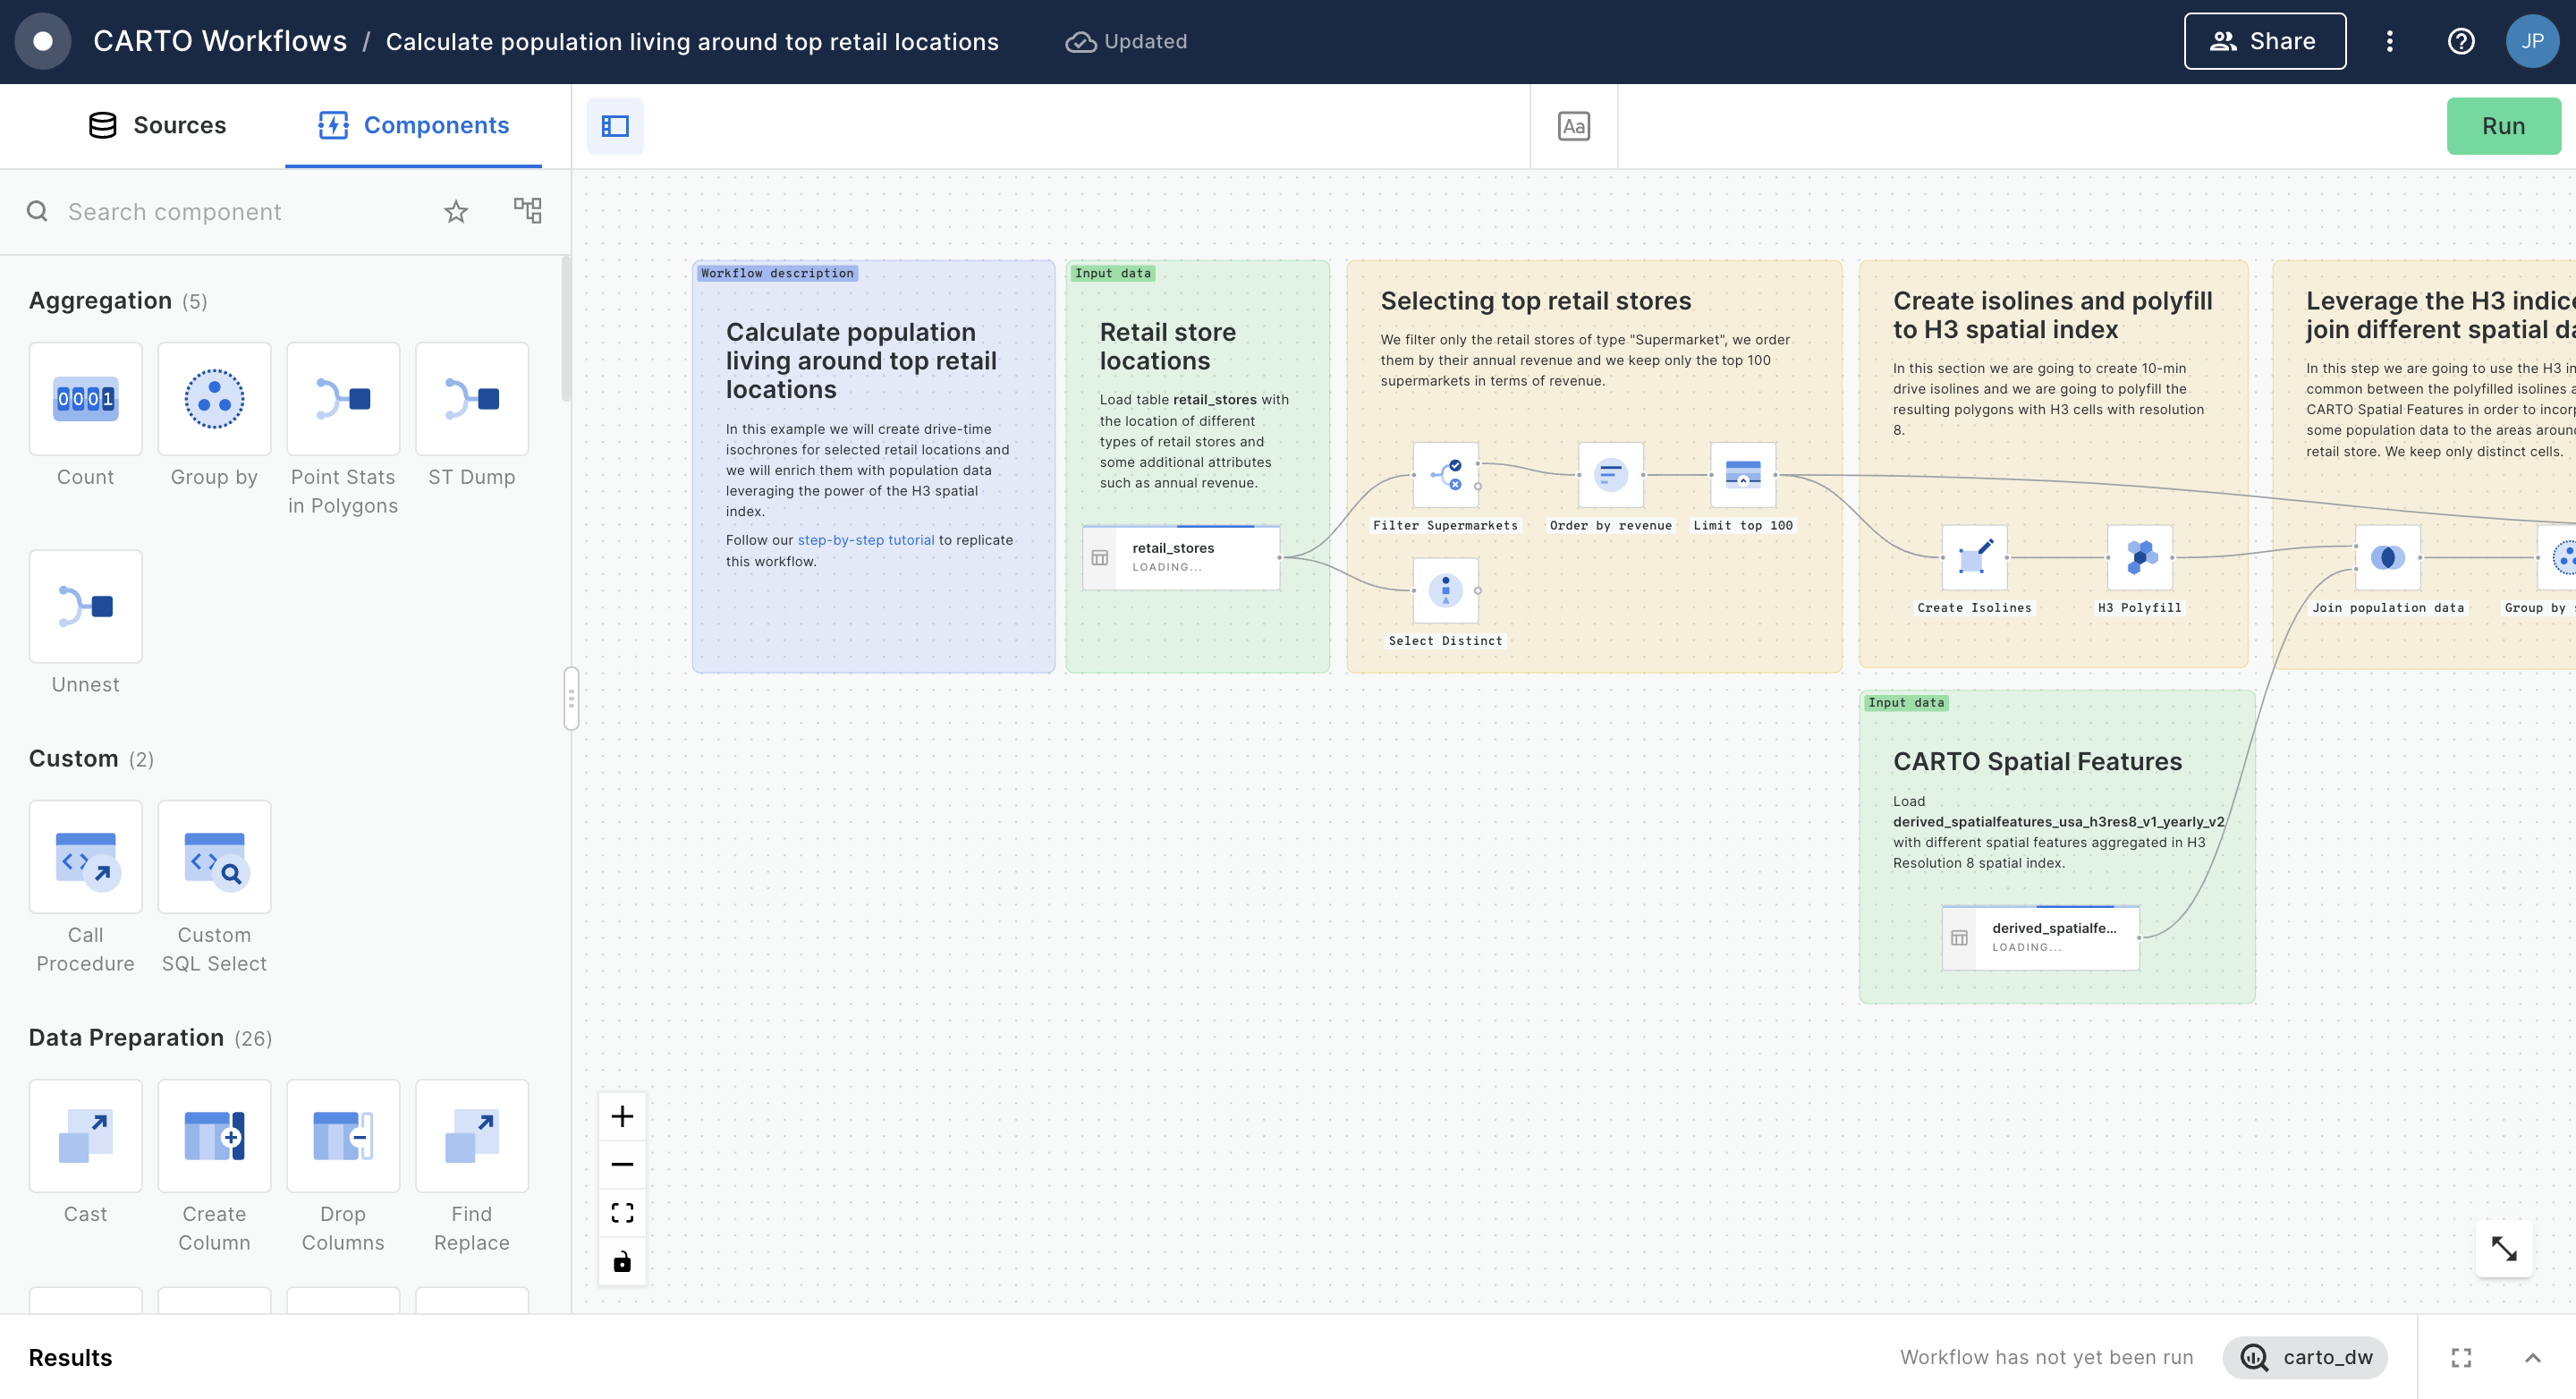Toggle the left sidebar panel visibility
Image resolution: width=2576 pixels, height=1399 pixels.
pyautogui.click(x=615, y=126)
